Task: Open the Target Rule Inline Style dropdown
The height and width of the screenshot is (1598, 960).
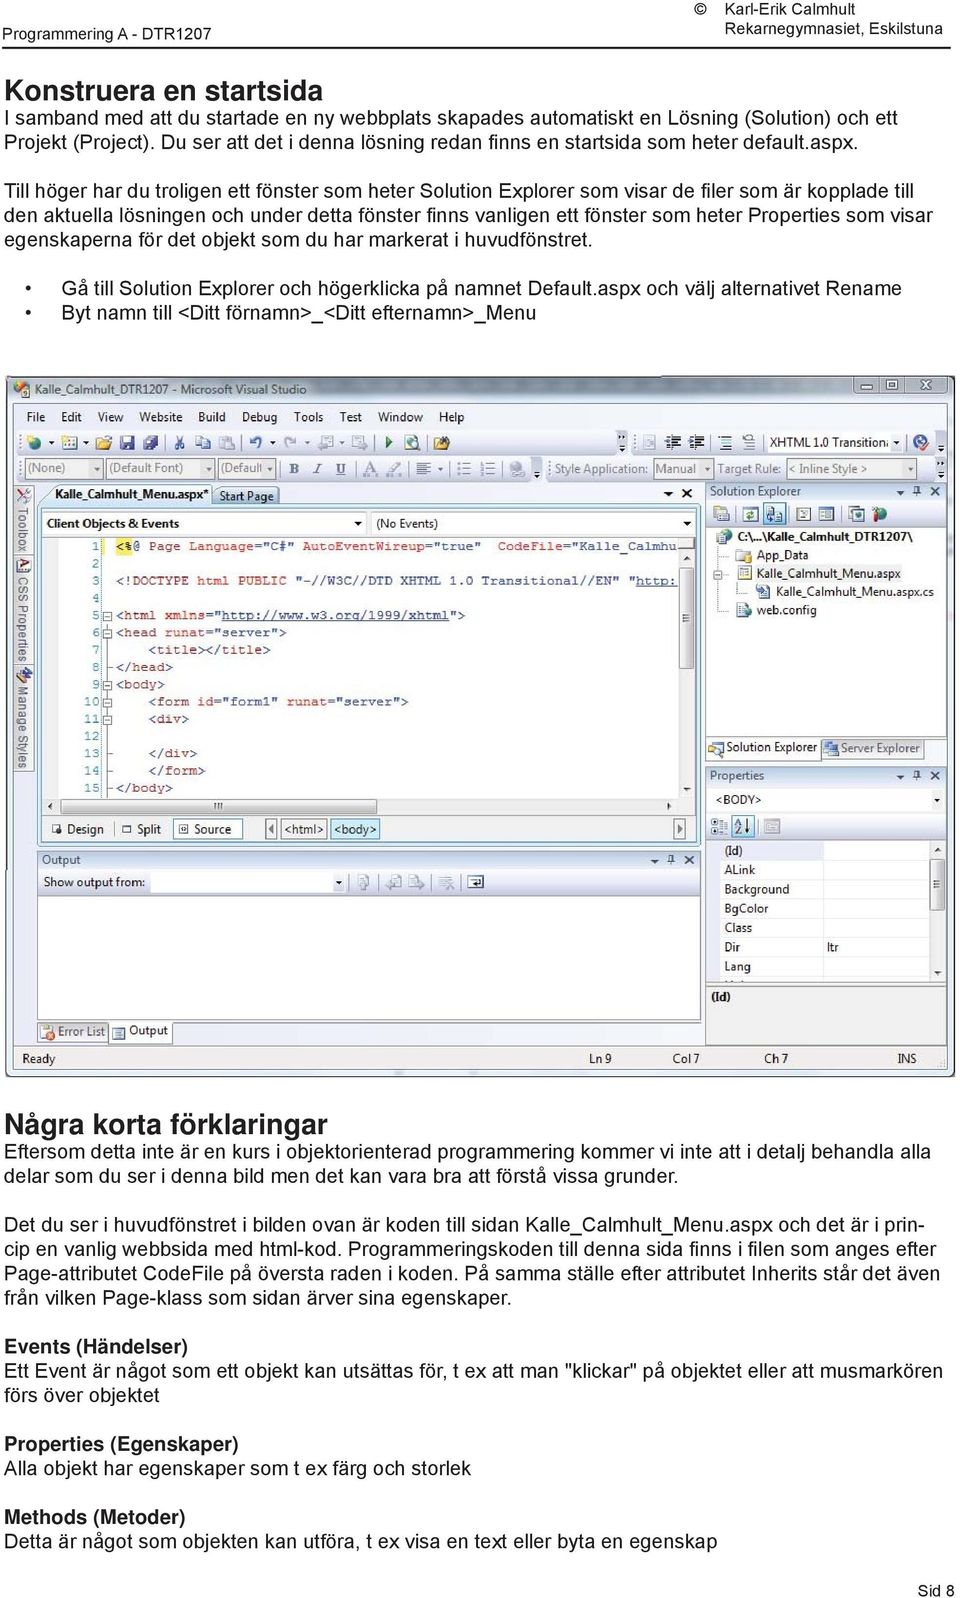Action: (x=910, y=468)
